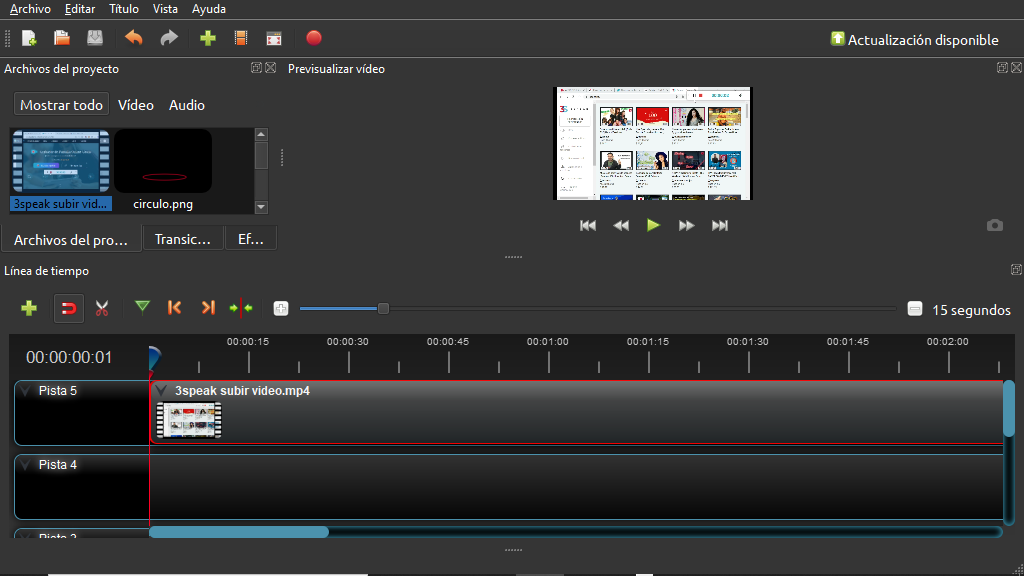
Task: Select the 3speak subir video.mp4 clip thumbnail
Action: (x=189, y=420)
